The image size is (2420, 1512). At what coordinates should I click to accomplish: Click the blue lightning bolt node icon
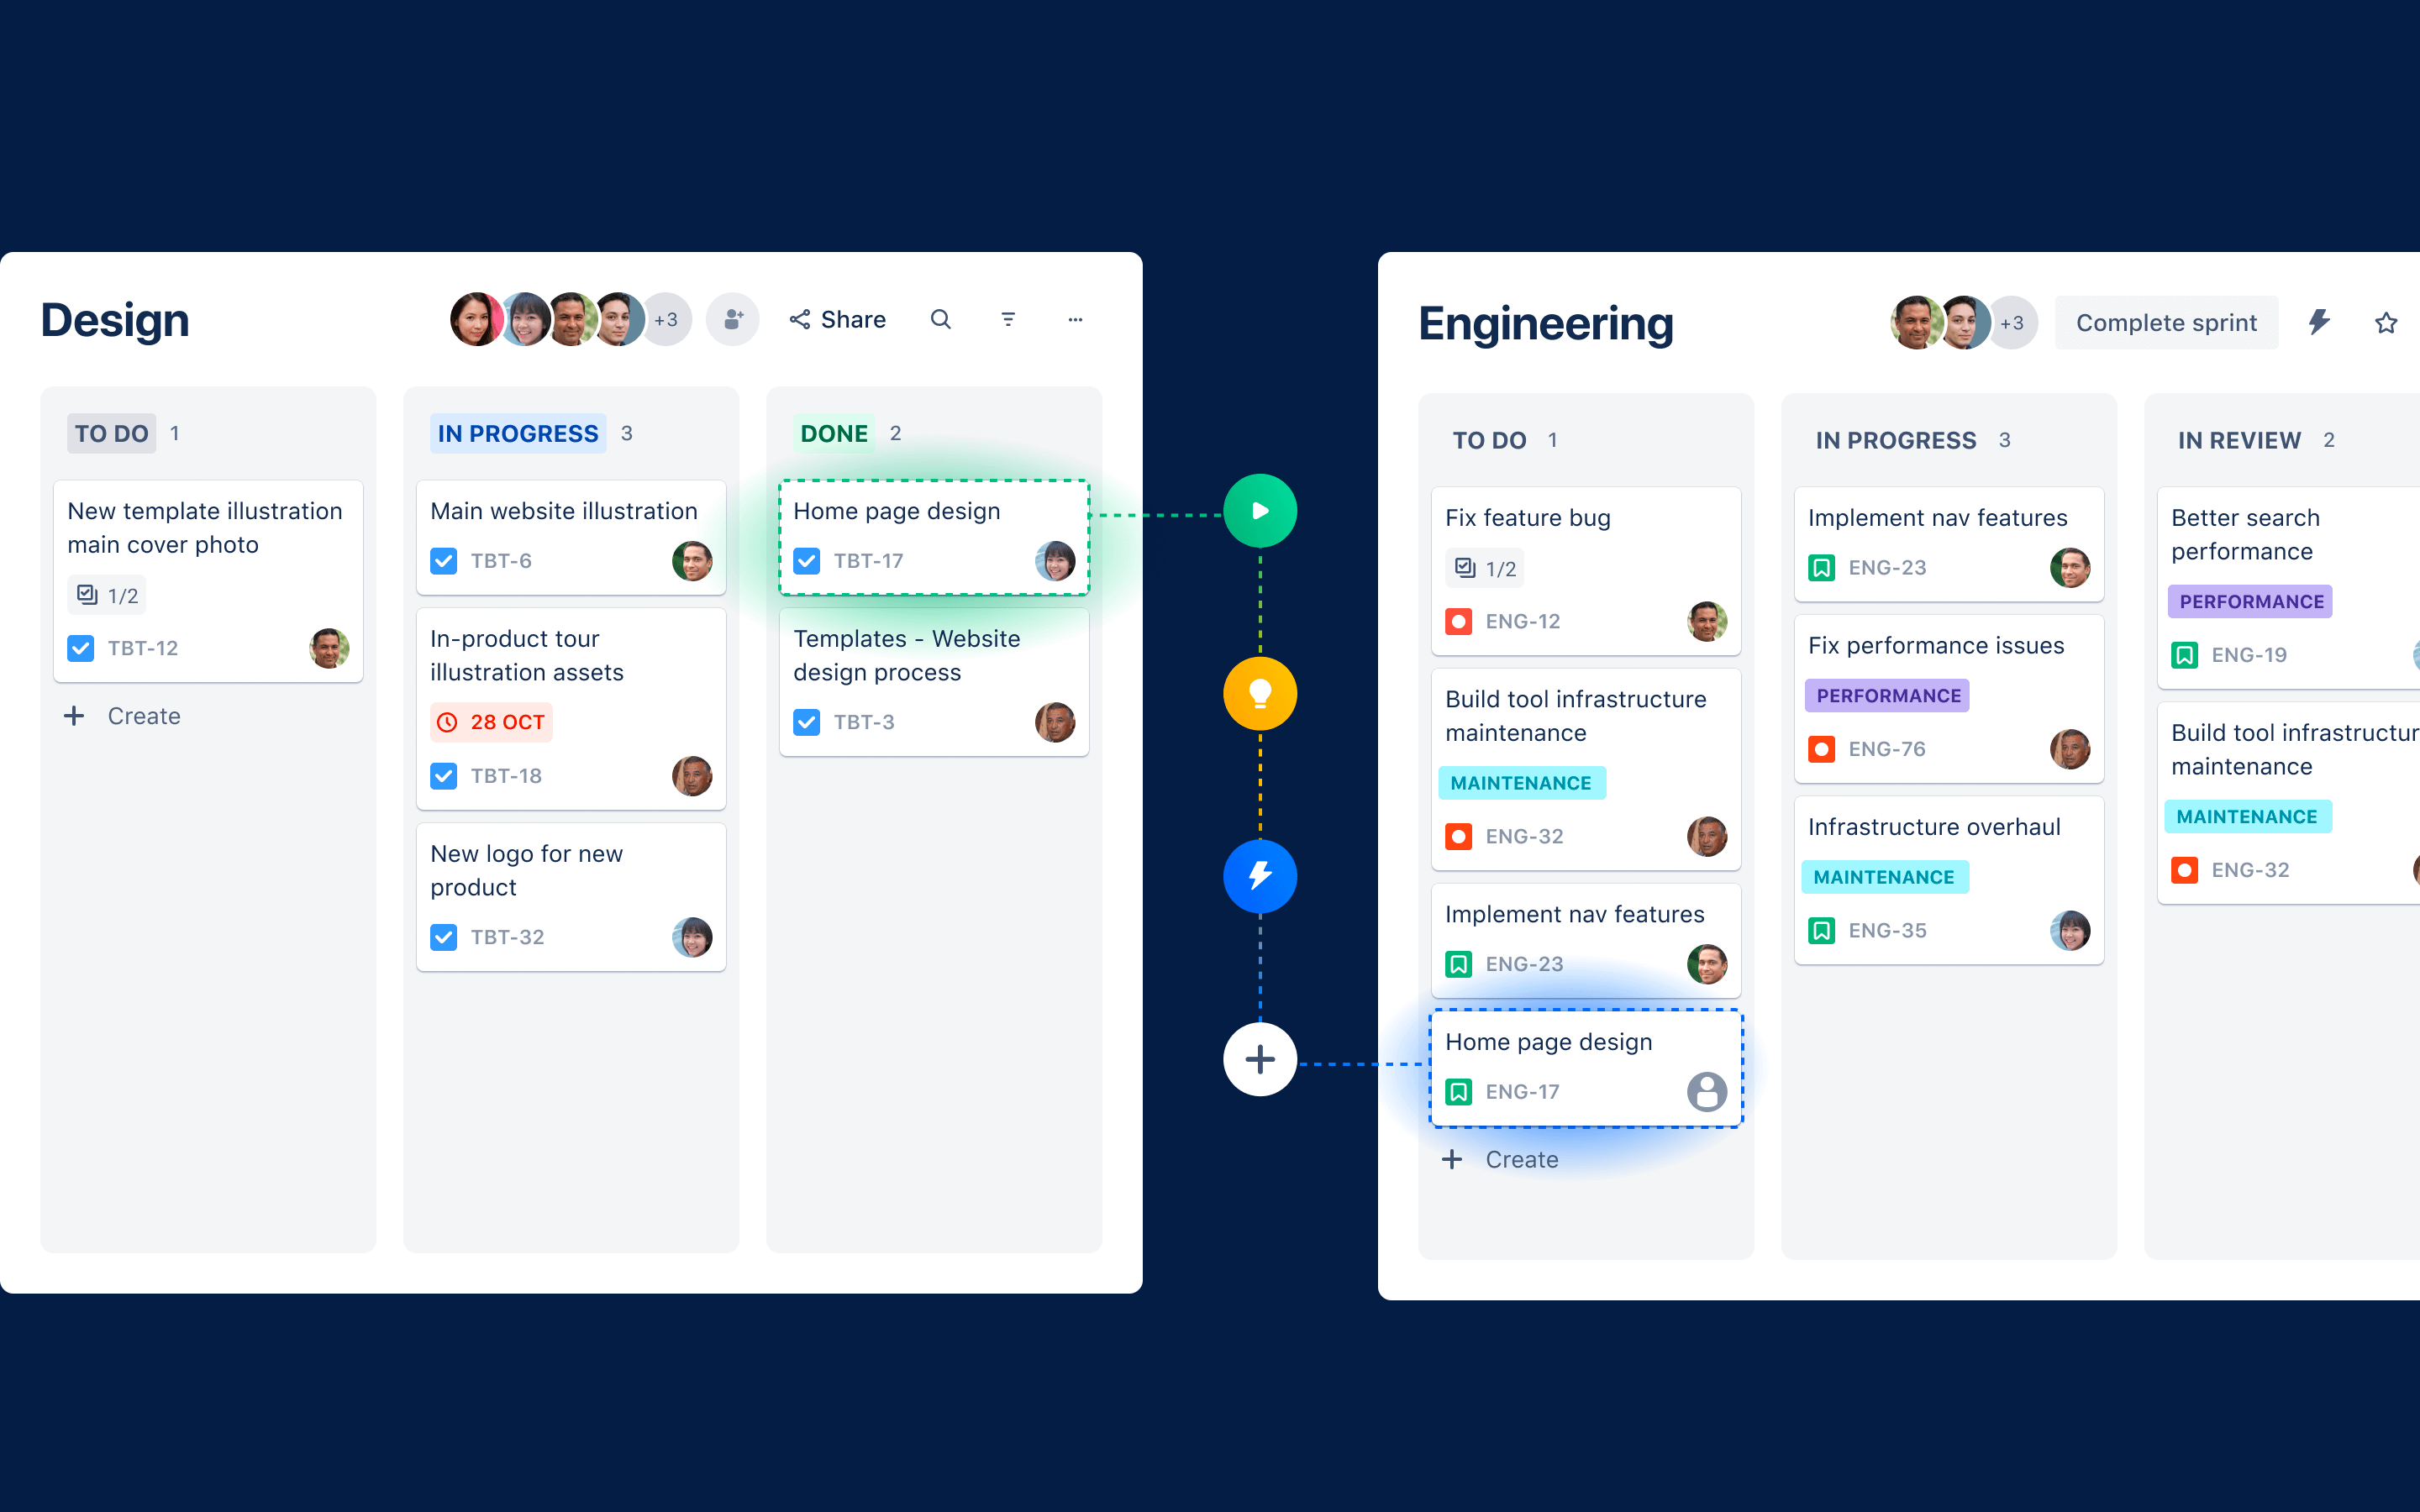[x=1260, y=873]
